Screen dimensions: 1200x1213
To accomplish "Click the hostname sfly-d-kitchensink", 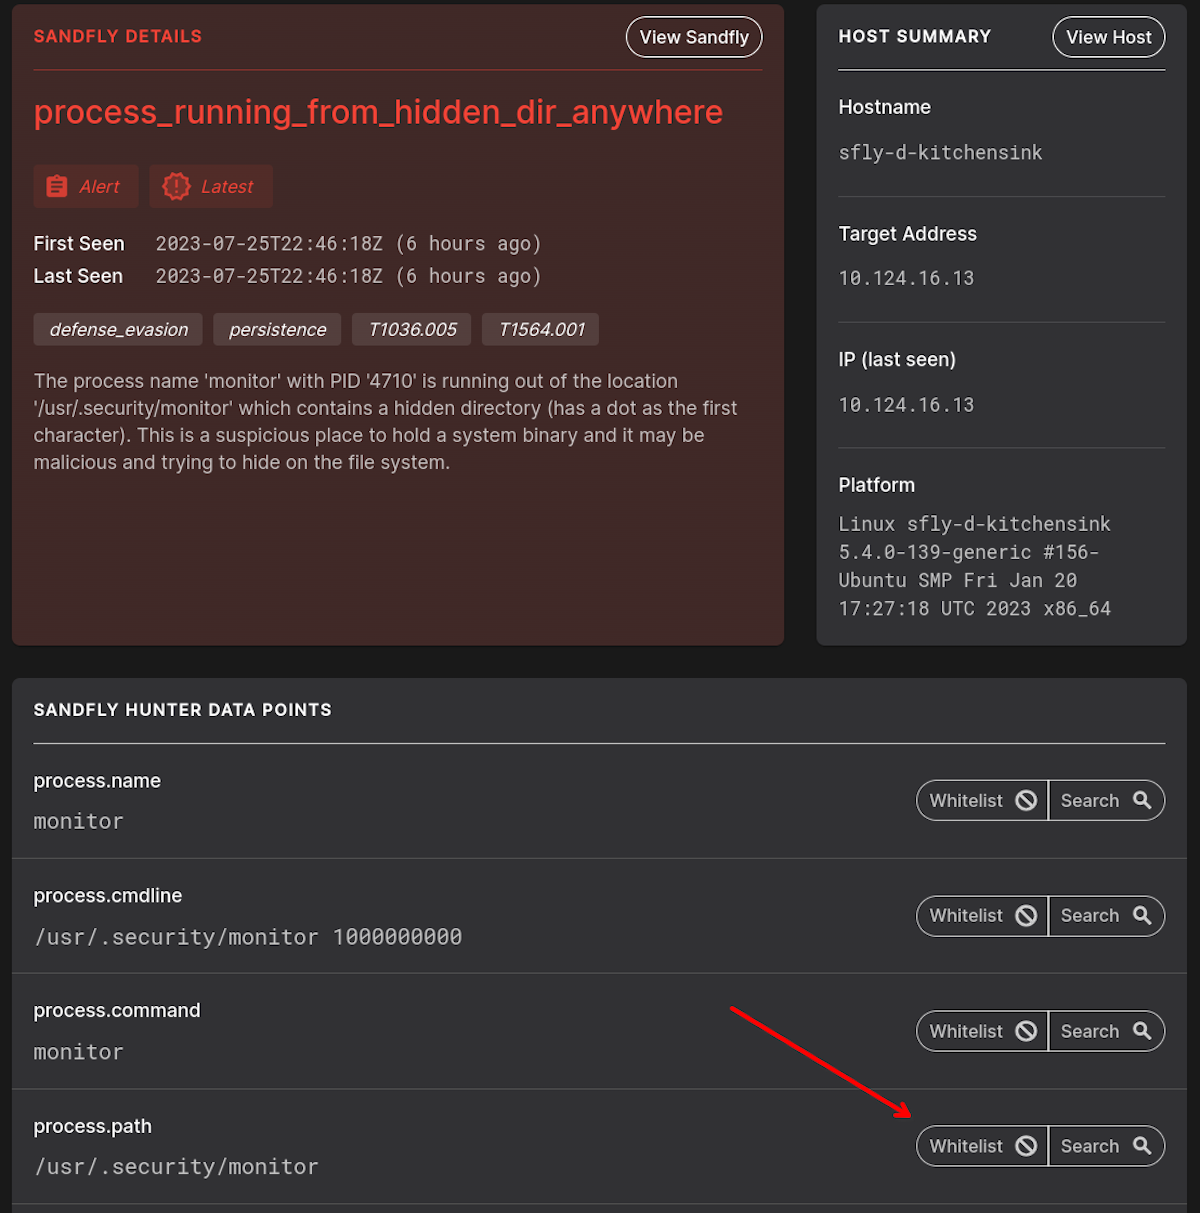I will click(x=940, y=152).
